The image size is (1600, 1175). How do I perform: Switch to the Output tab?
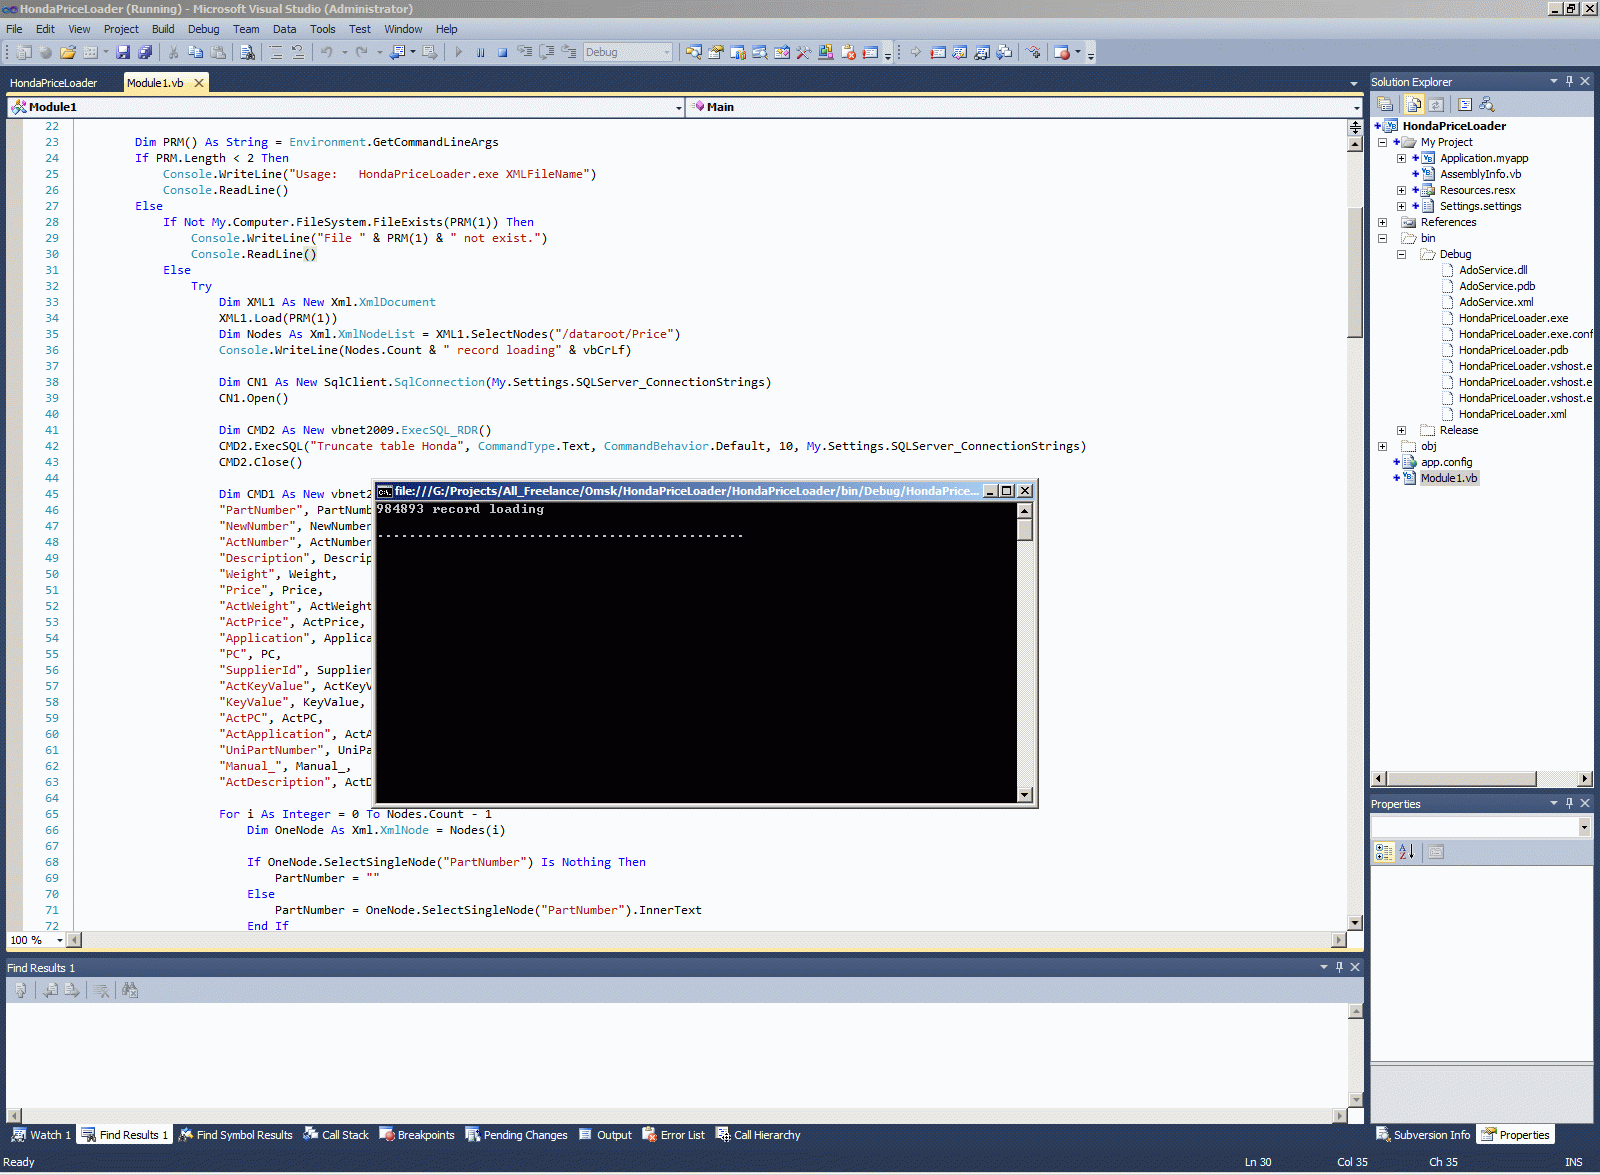pyautogui.click(x=605, y=1135)
